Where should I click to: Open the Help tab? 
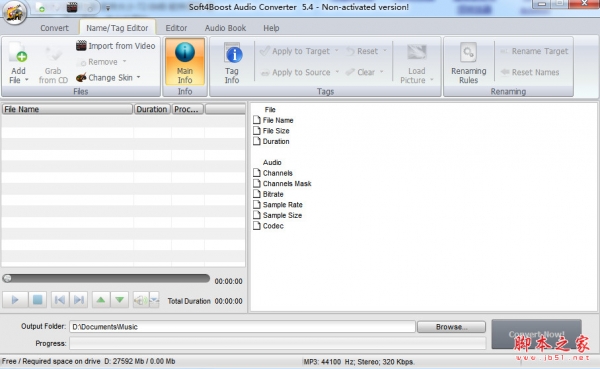coord(271,28)
